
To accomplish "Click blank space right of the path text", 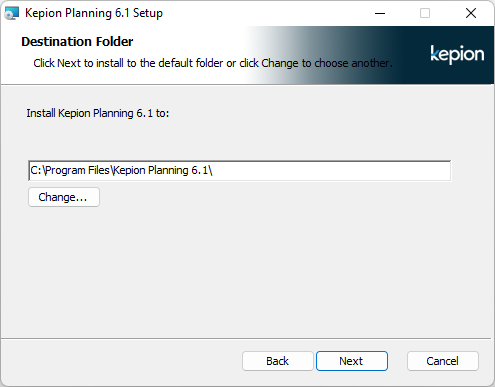I will coord(330,171).
